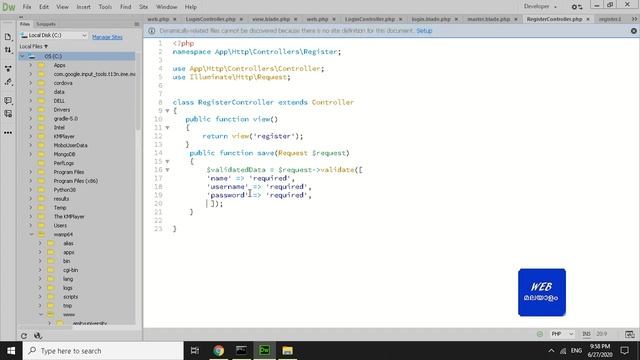
Task: Show hidden tray icons chevron
Action: pos(551,351)
